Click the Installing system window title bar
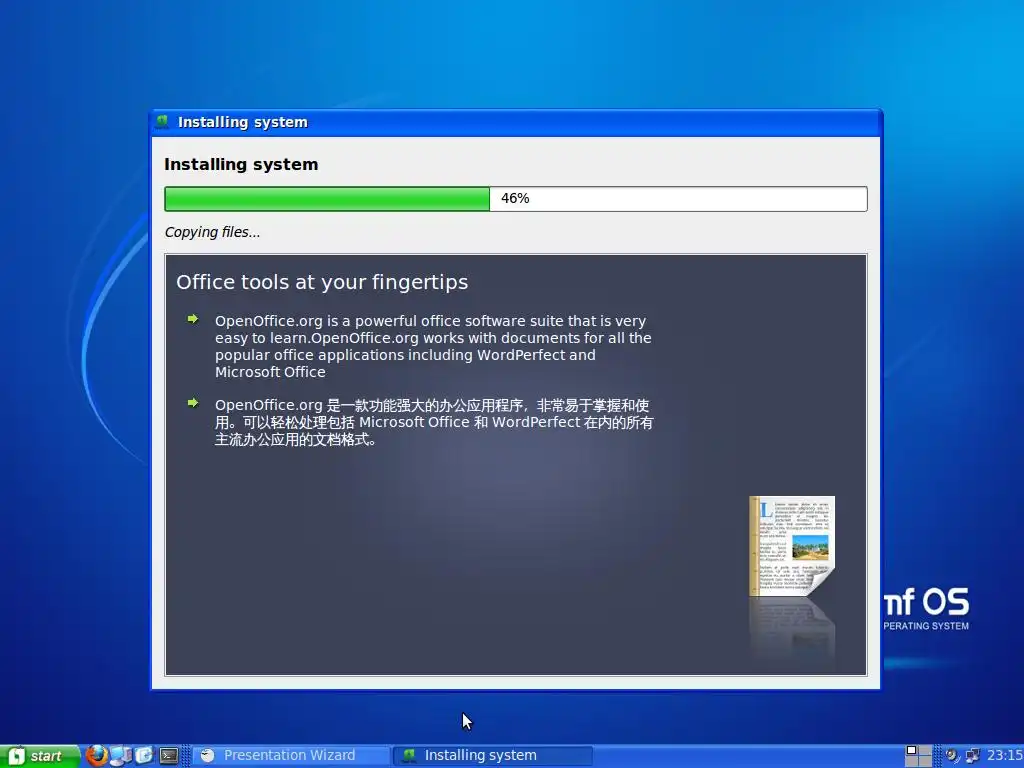Viewport: 1024px width, 768px height. point(516,122)
